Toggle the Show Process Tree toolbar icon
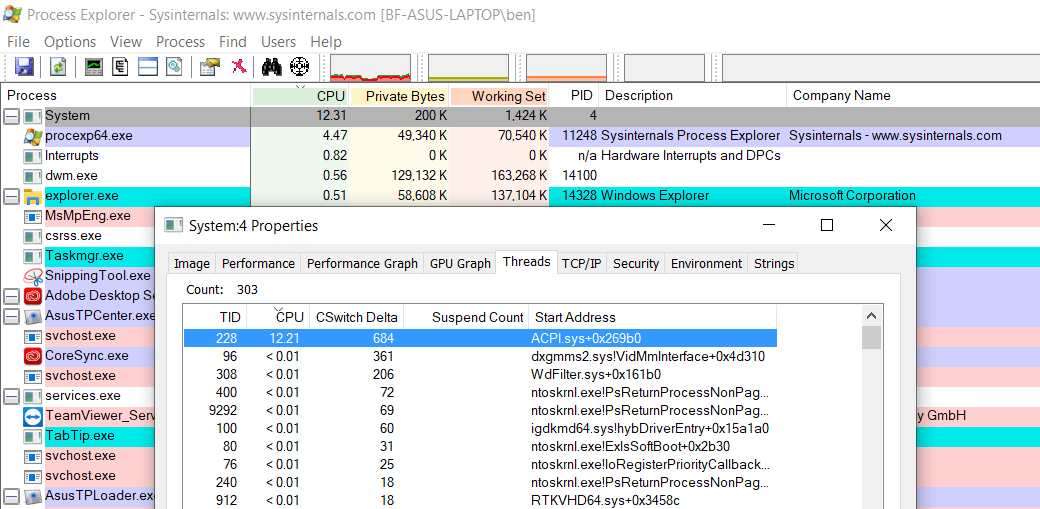 [120, 66]
